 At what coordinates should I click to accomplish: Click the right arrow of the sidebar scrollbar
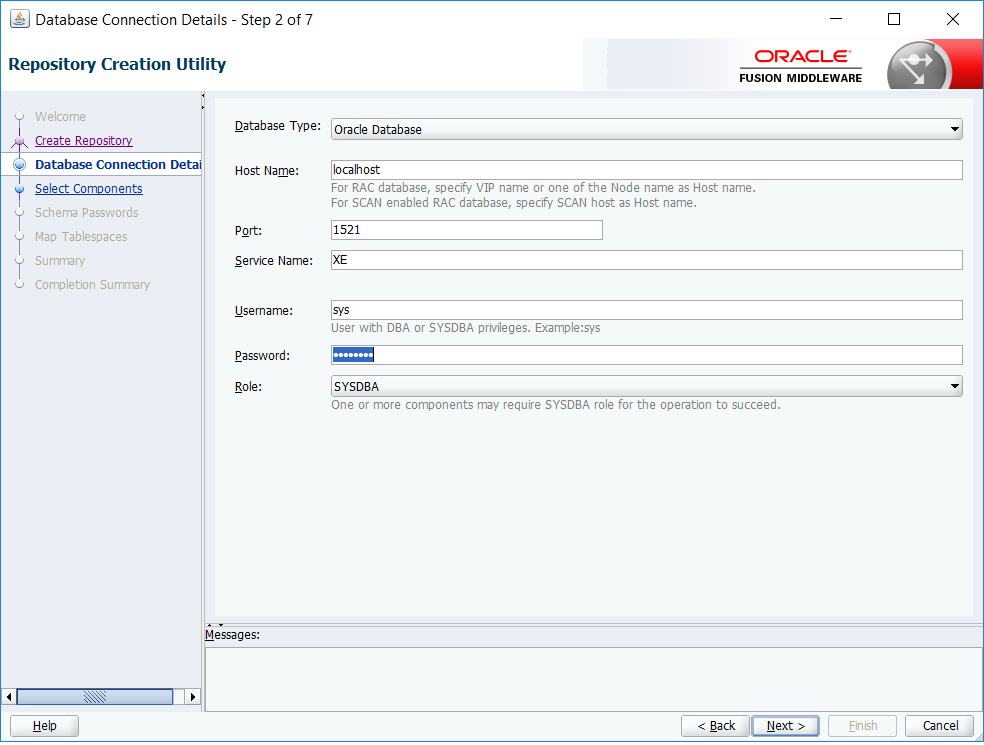192,696
